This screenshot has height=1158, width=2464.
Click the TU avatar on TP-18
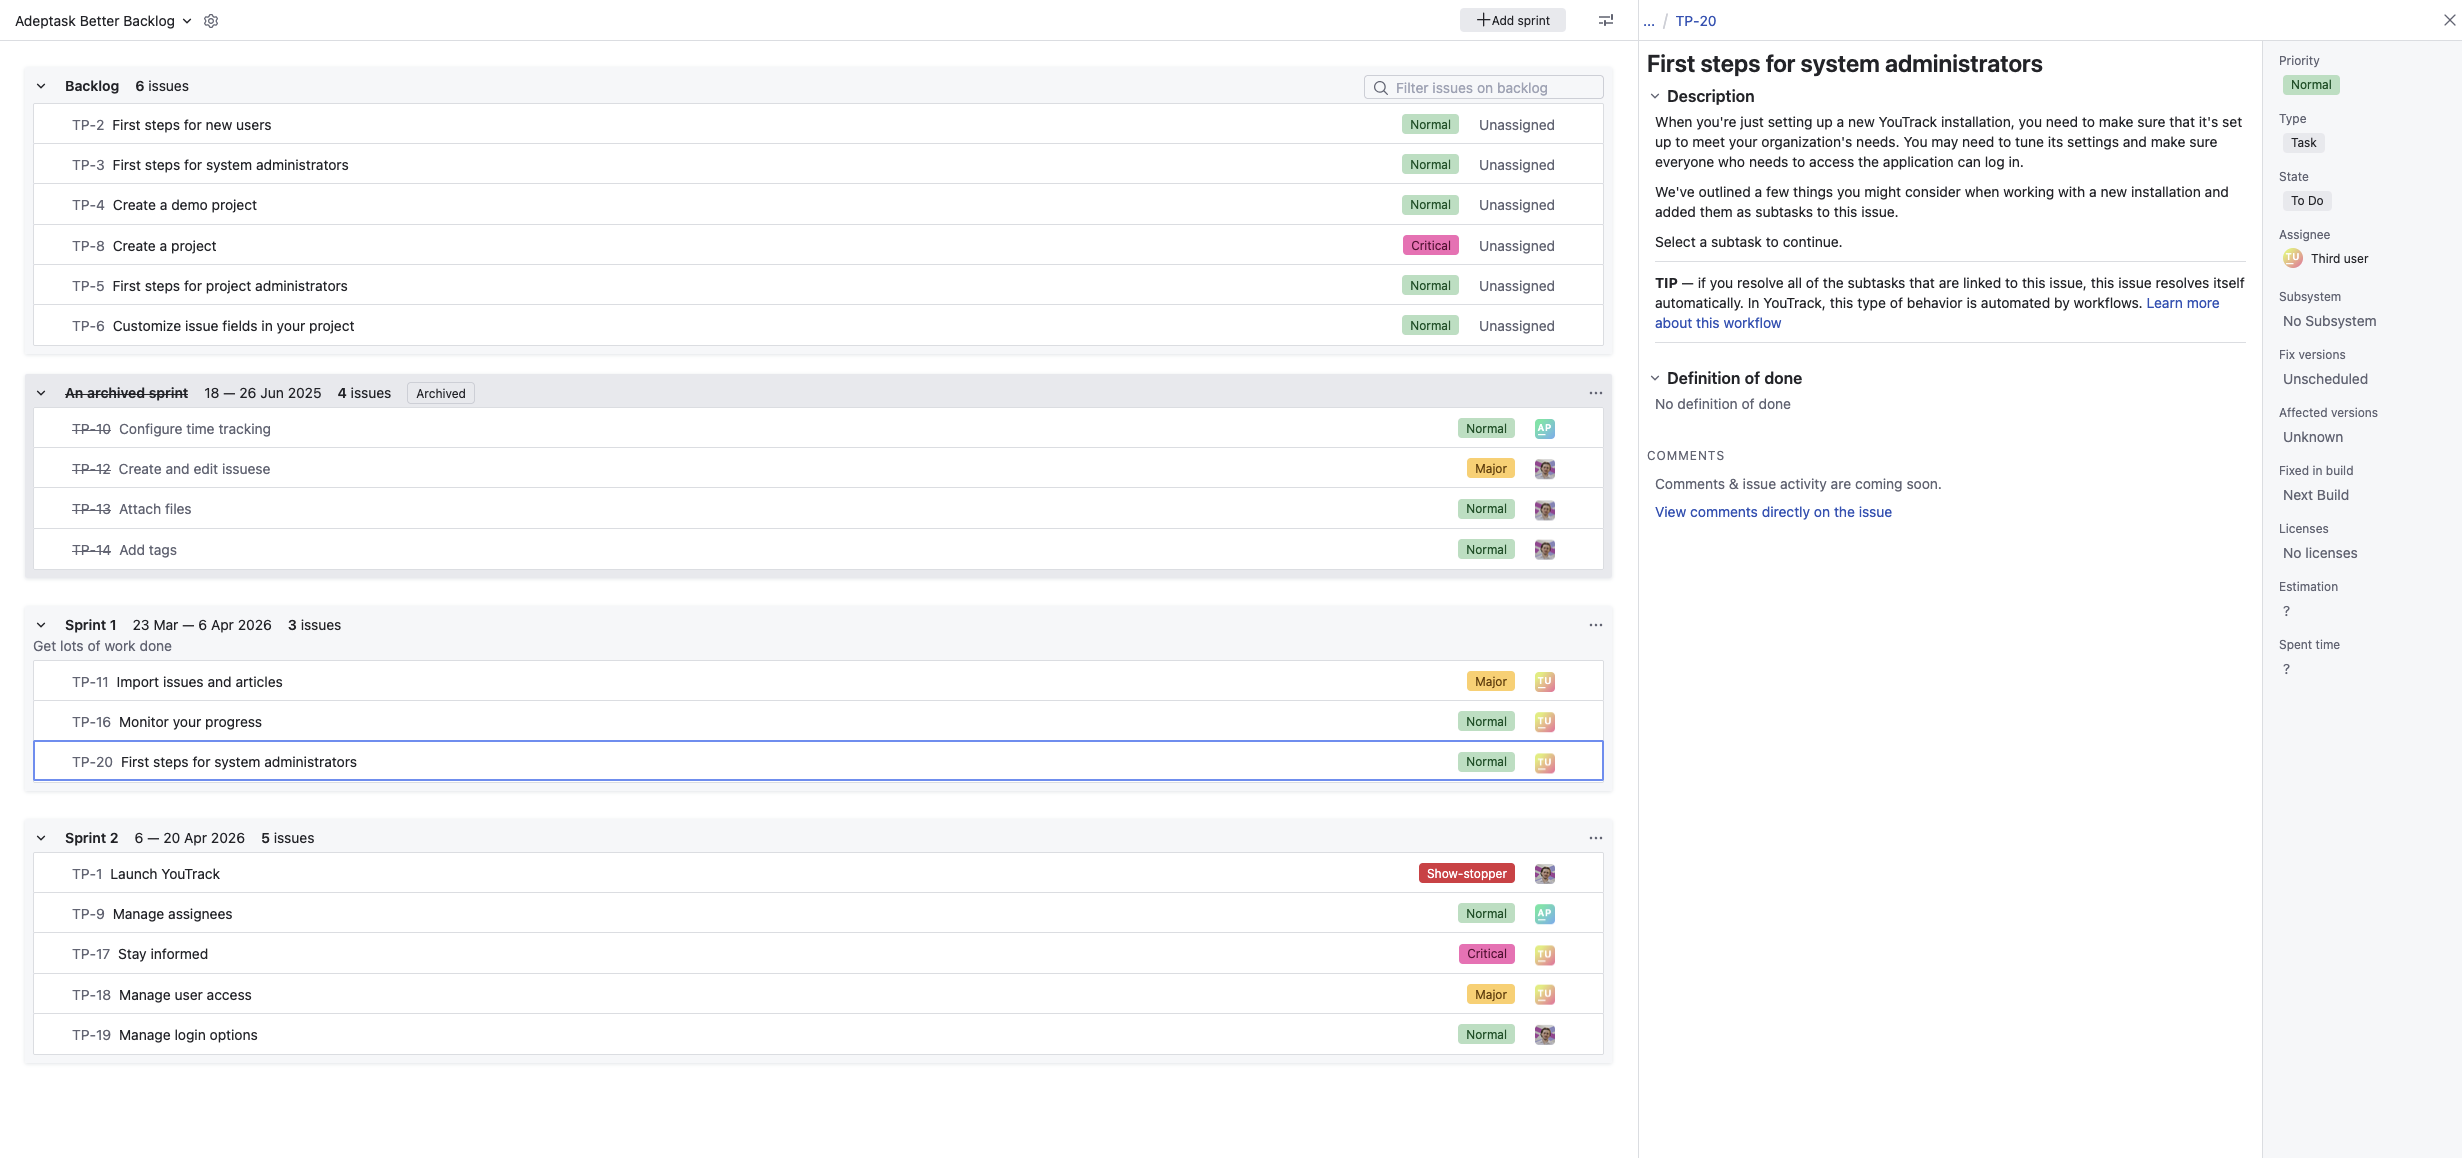1545,995
